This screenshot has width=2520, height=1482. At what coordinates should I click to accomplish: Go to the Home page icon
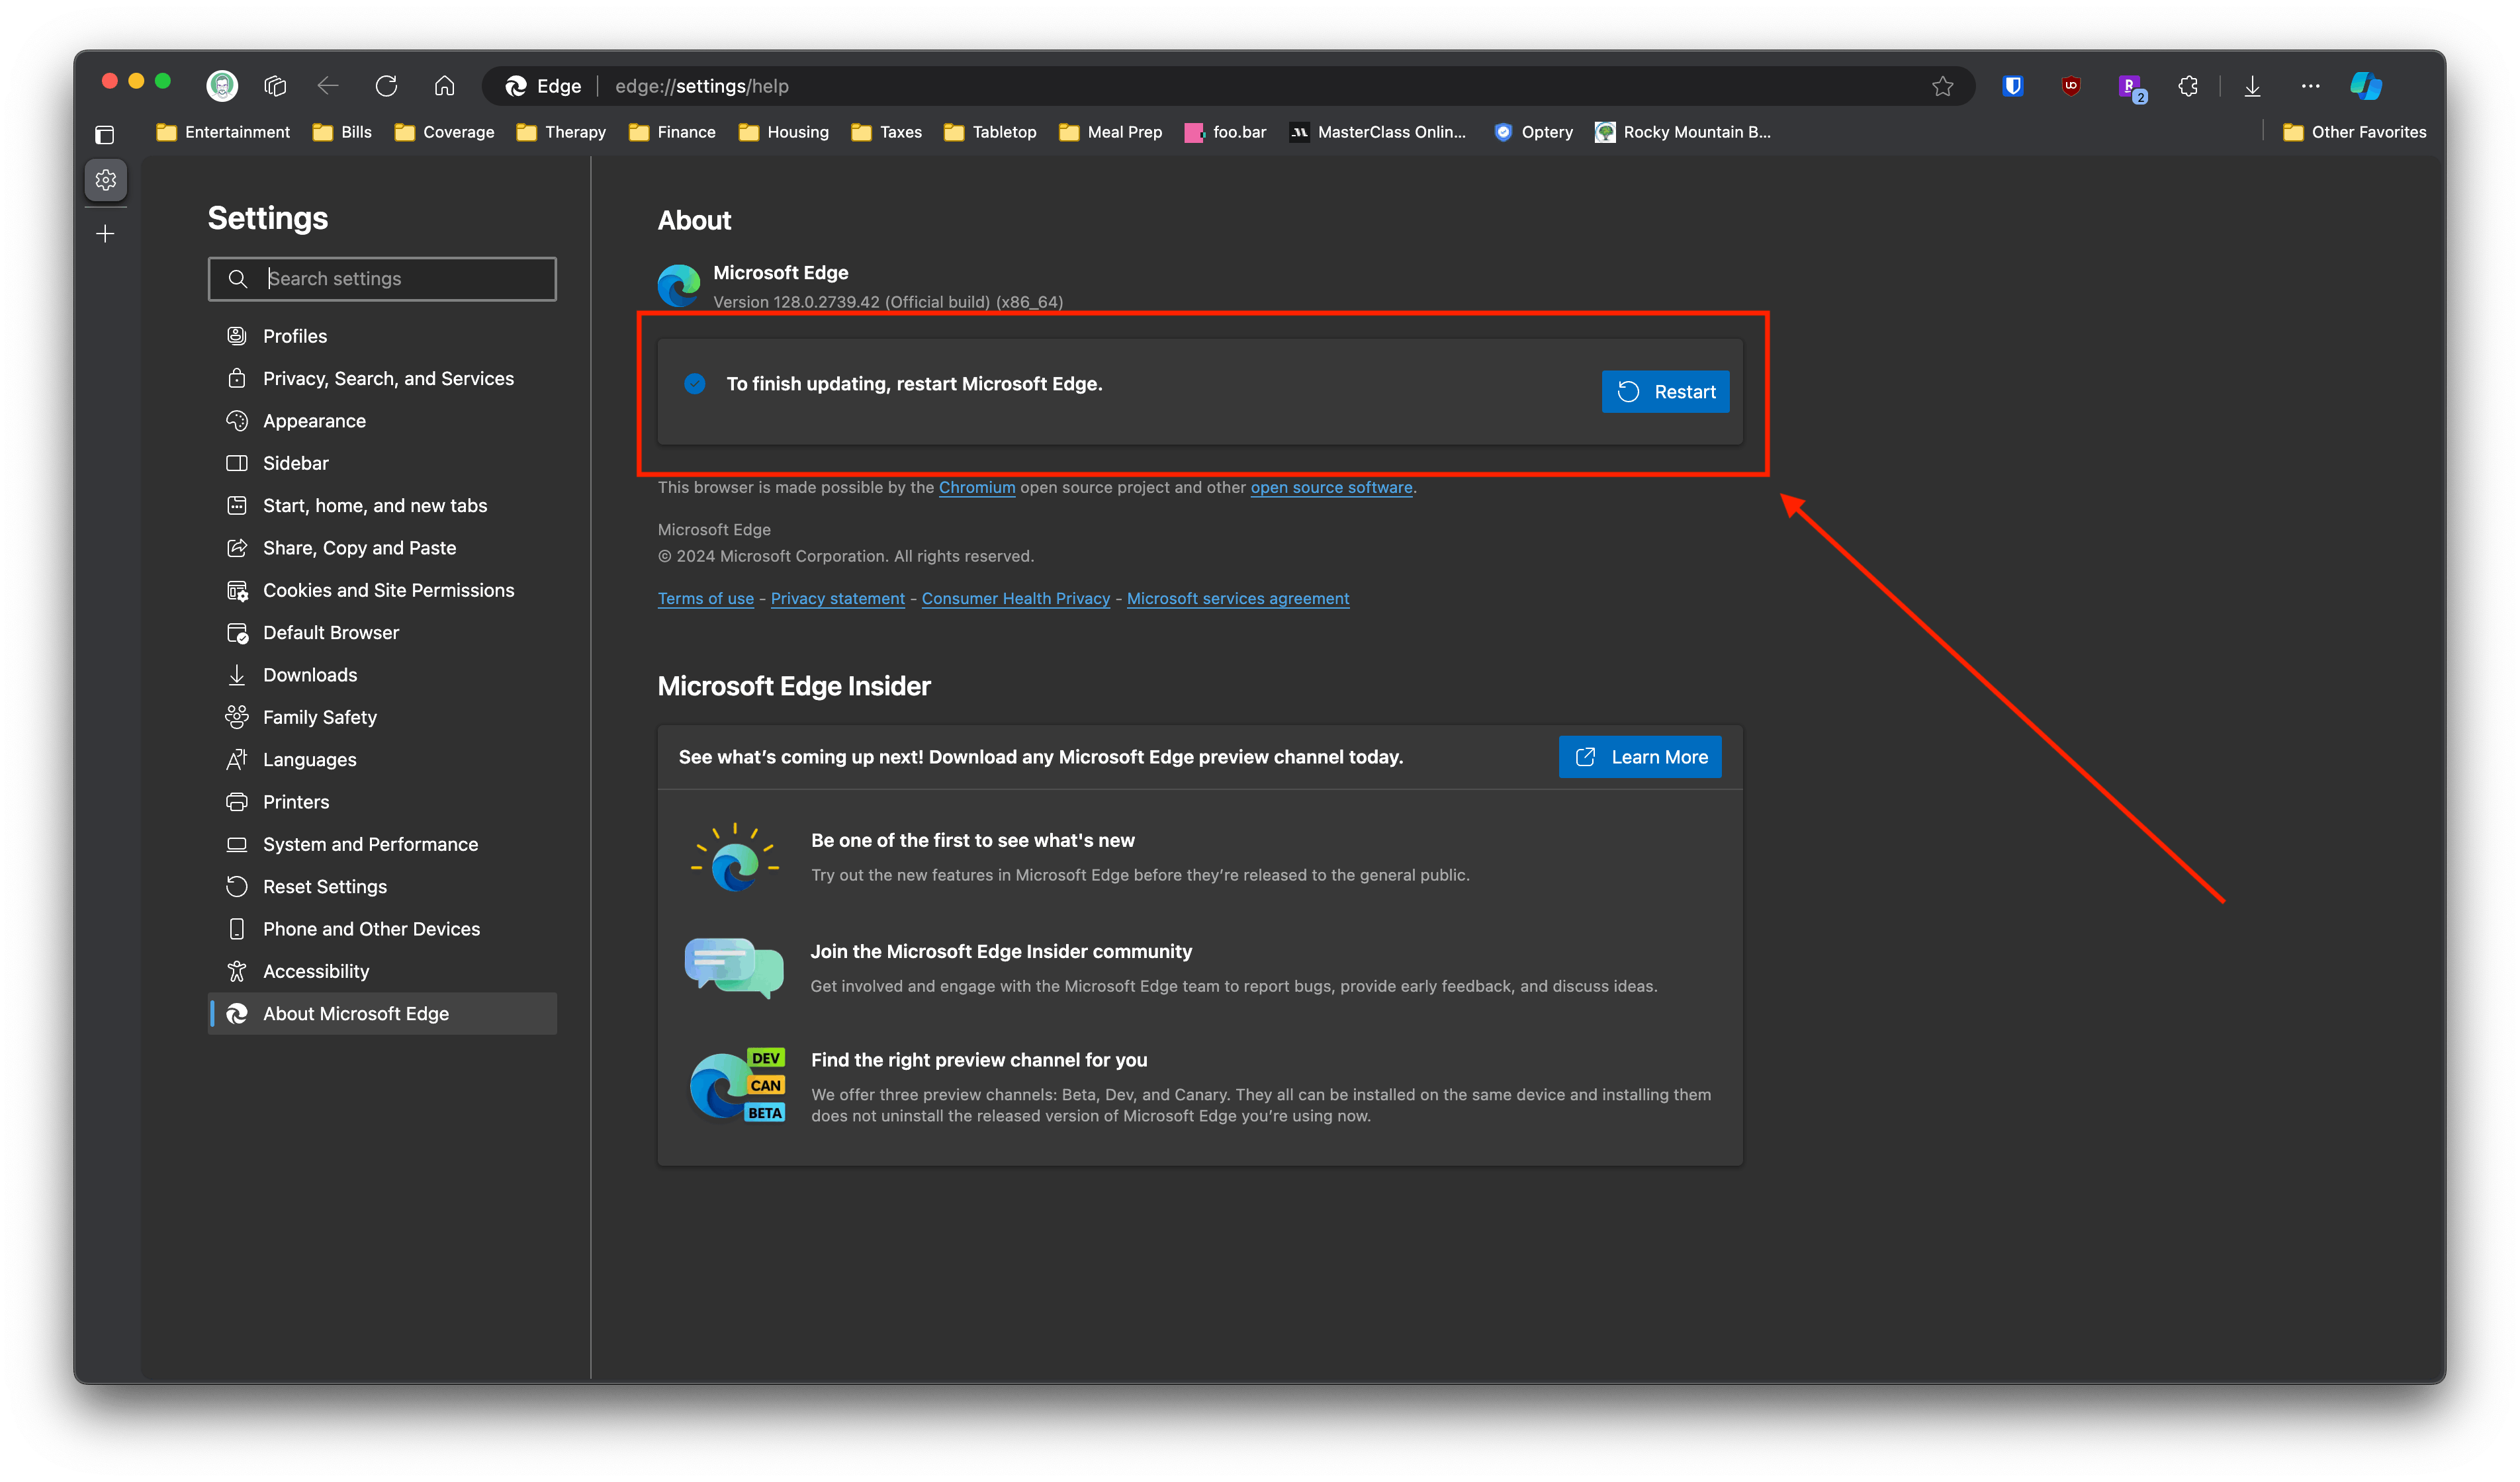pyautogui.click(x=444, y=86)
